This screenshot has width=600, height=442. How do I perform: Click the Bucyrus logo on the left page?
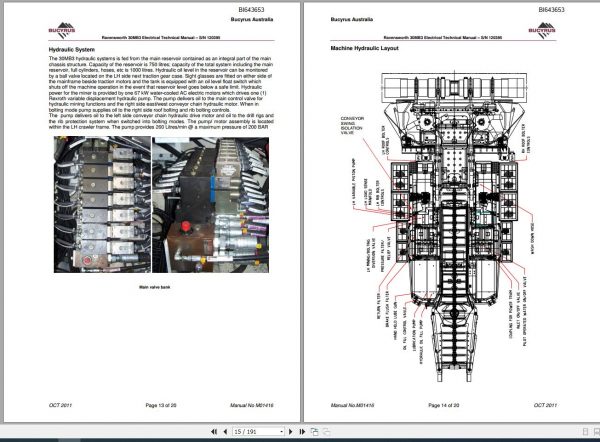click(62, 30)
